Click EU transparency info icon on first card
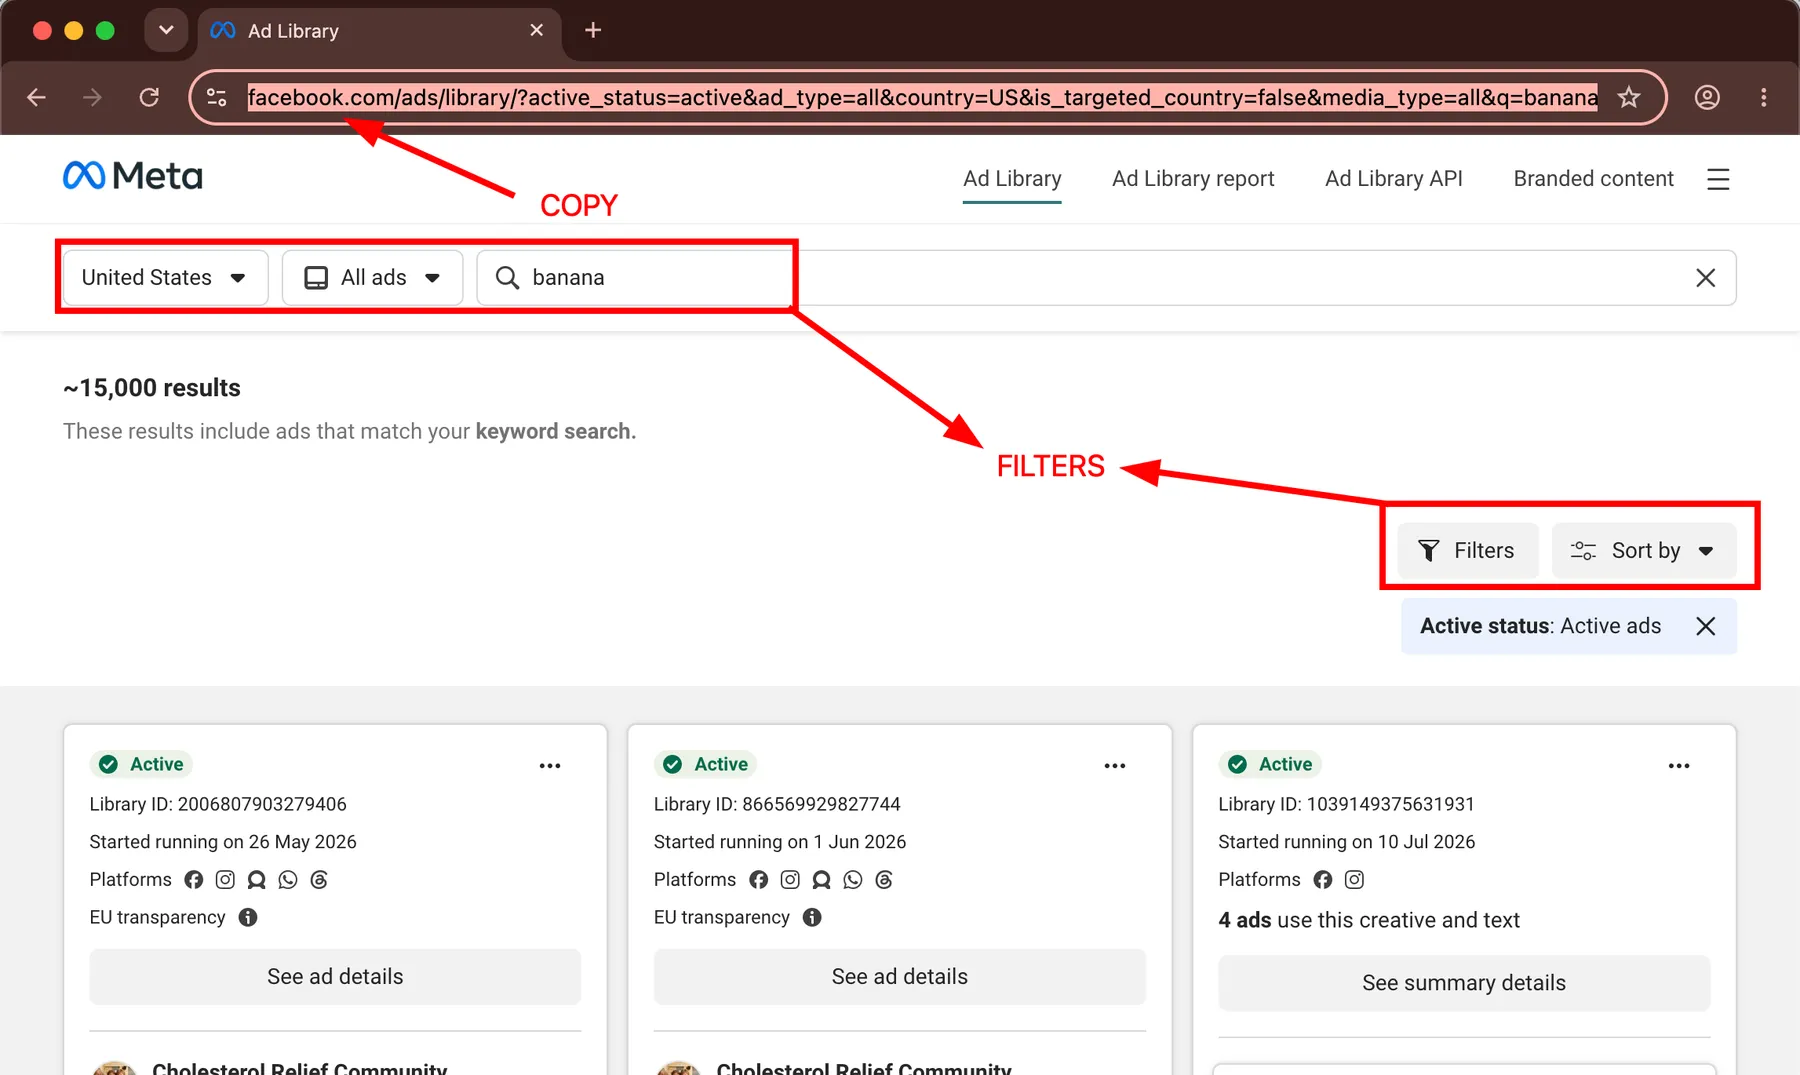Viewport: 1800px width, 1075px height. click(248, 917)
